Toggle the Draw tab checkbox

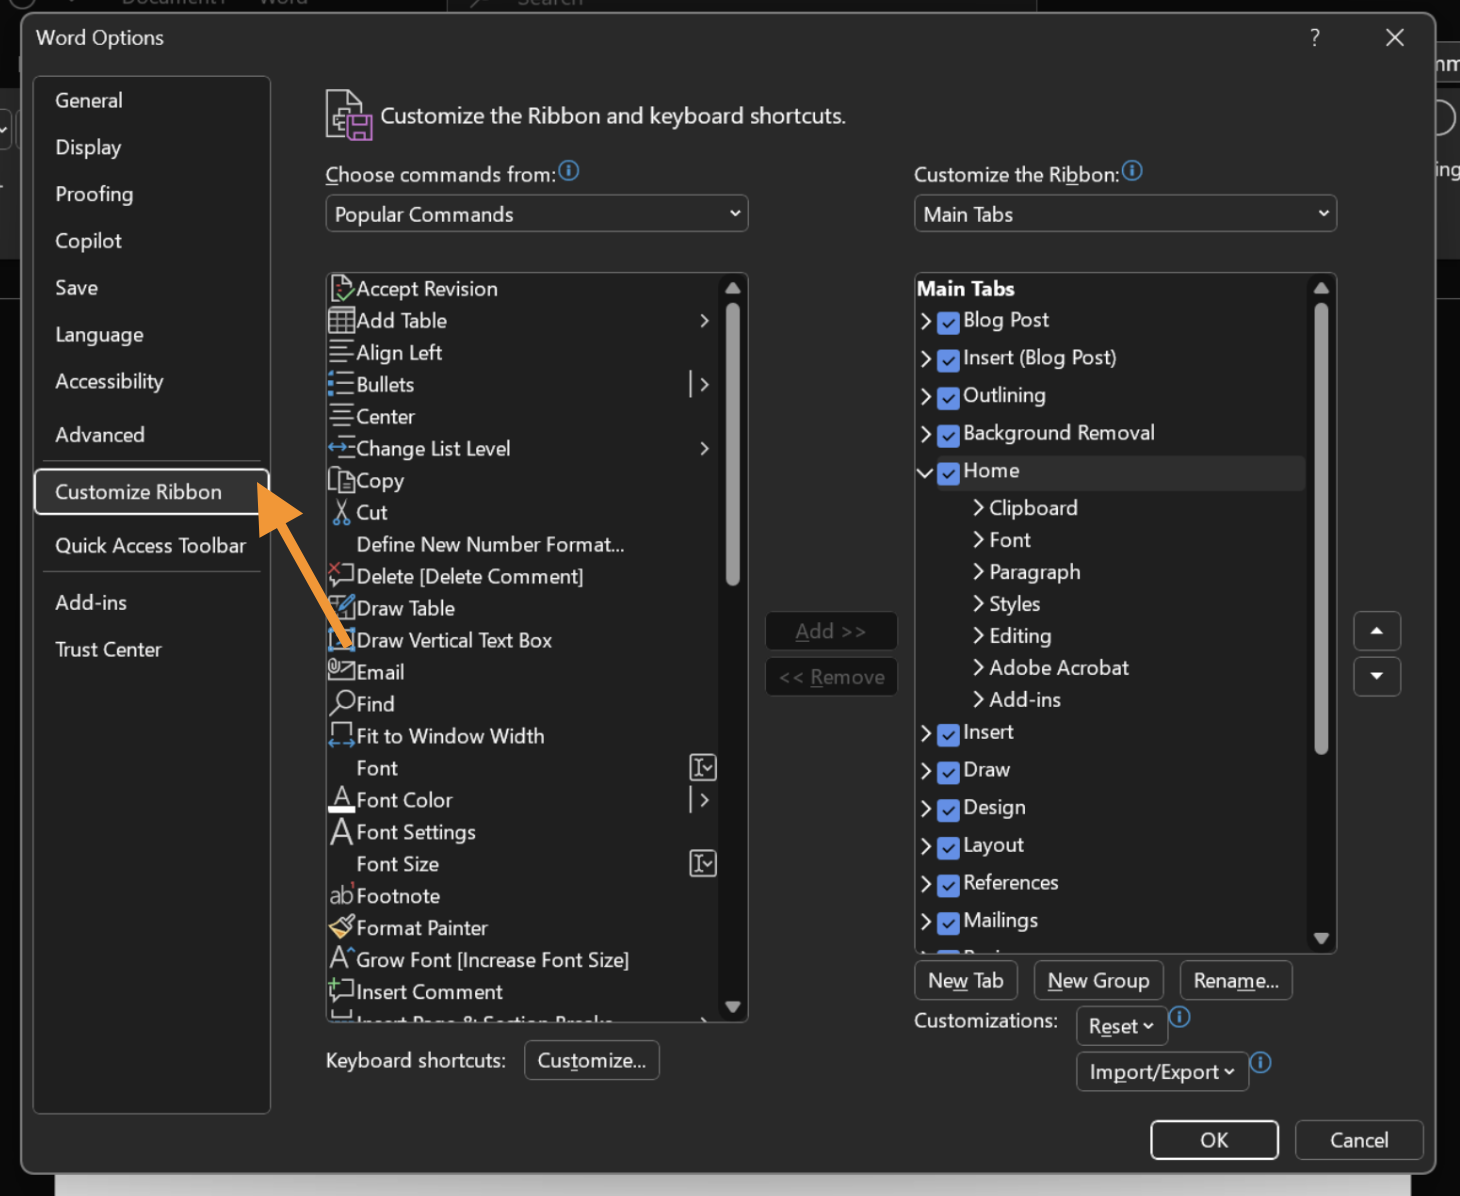[x=948, y=772]
